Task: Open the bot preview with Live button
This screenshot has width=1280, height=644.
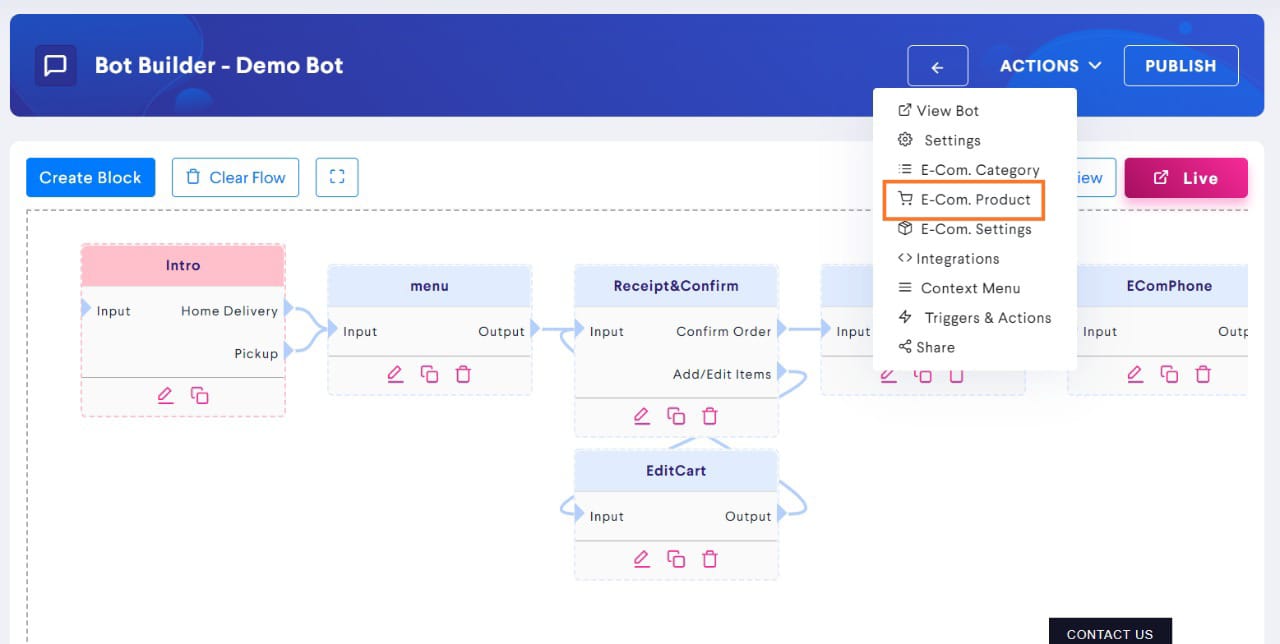Action: click(1186, 177)
